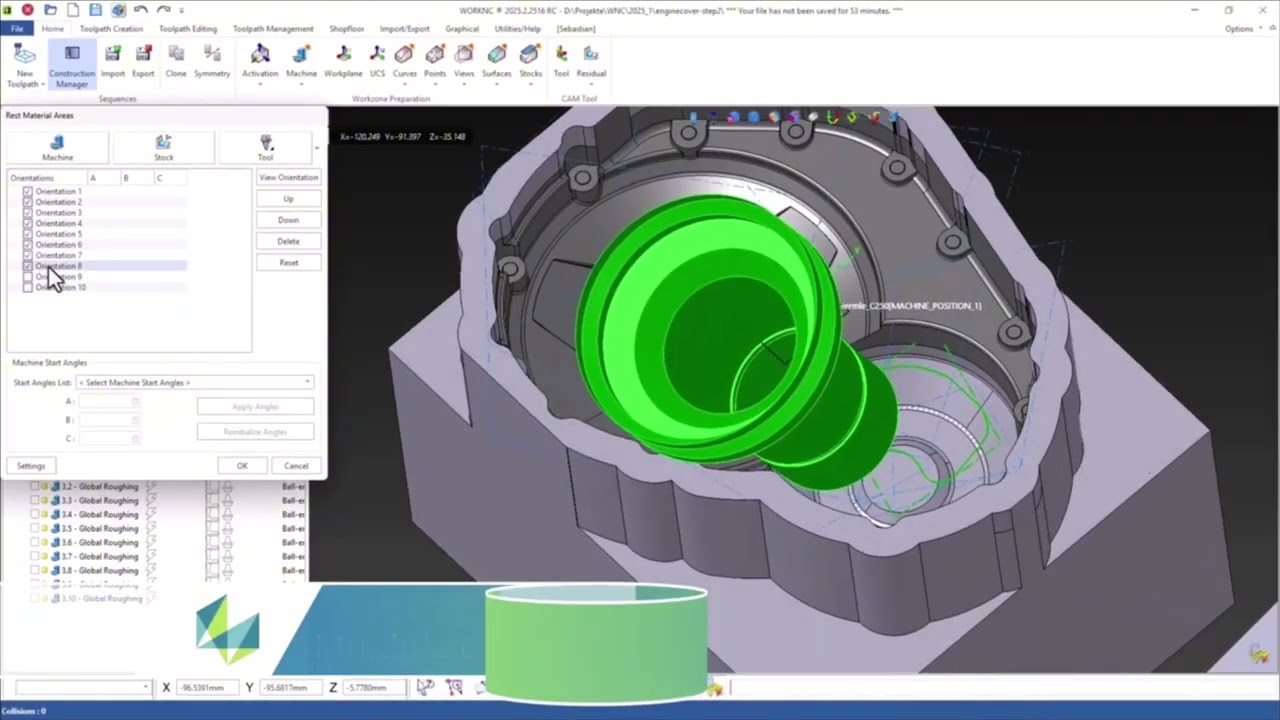Click the Stock button in the dialog
This screenshot has width=1280, height=720.
coord(164,148)
